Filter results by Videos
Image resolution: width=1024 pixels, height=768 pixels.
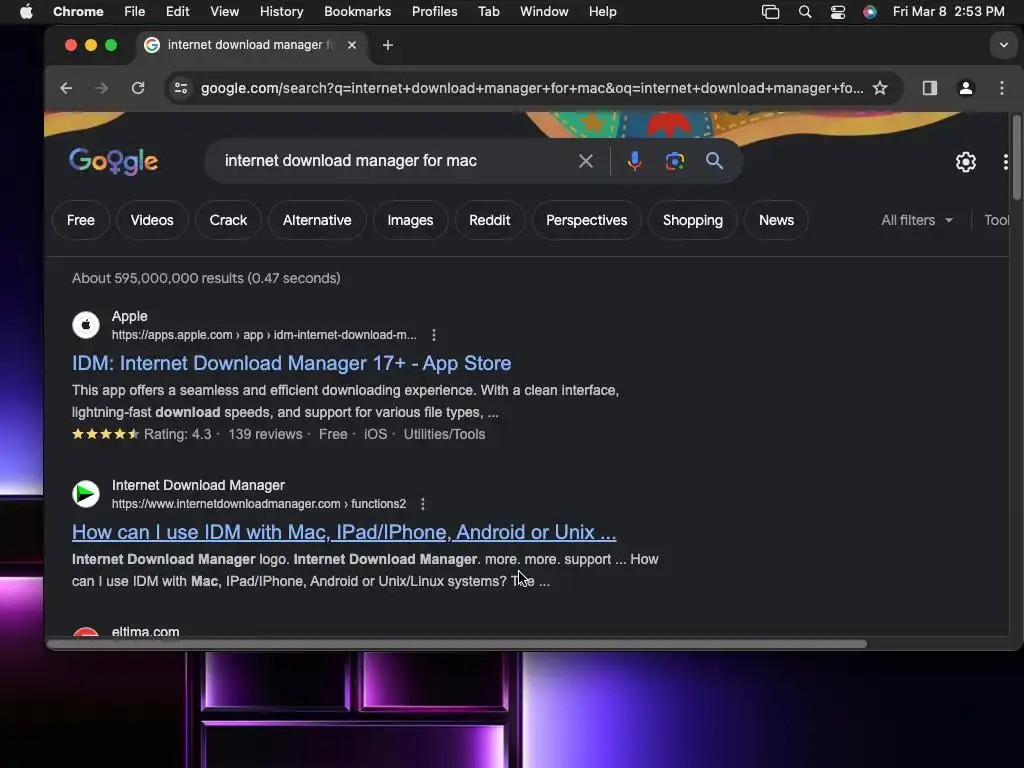click(152, 220)
